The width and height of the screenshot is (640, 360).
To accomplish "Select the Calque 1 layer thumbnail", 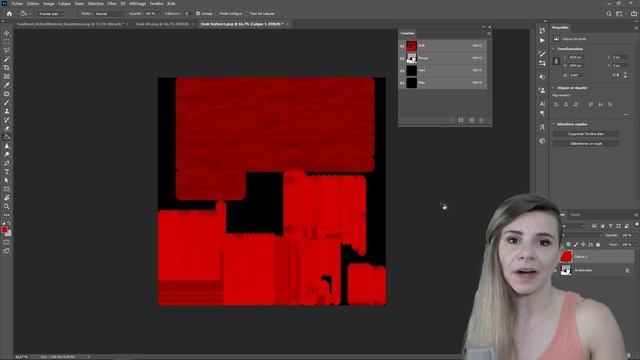I will click(566, 257).
